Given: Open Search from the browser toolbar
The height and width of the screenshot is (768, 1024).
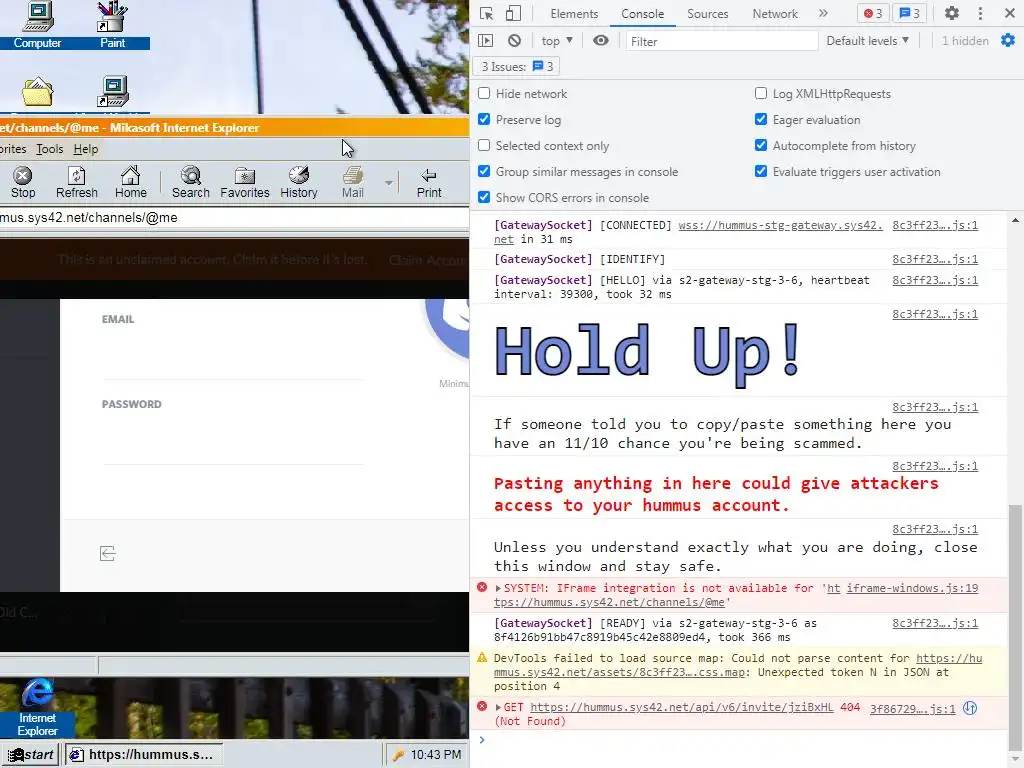Looking at the screenshot, I should pos(191,182).
